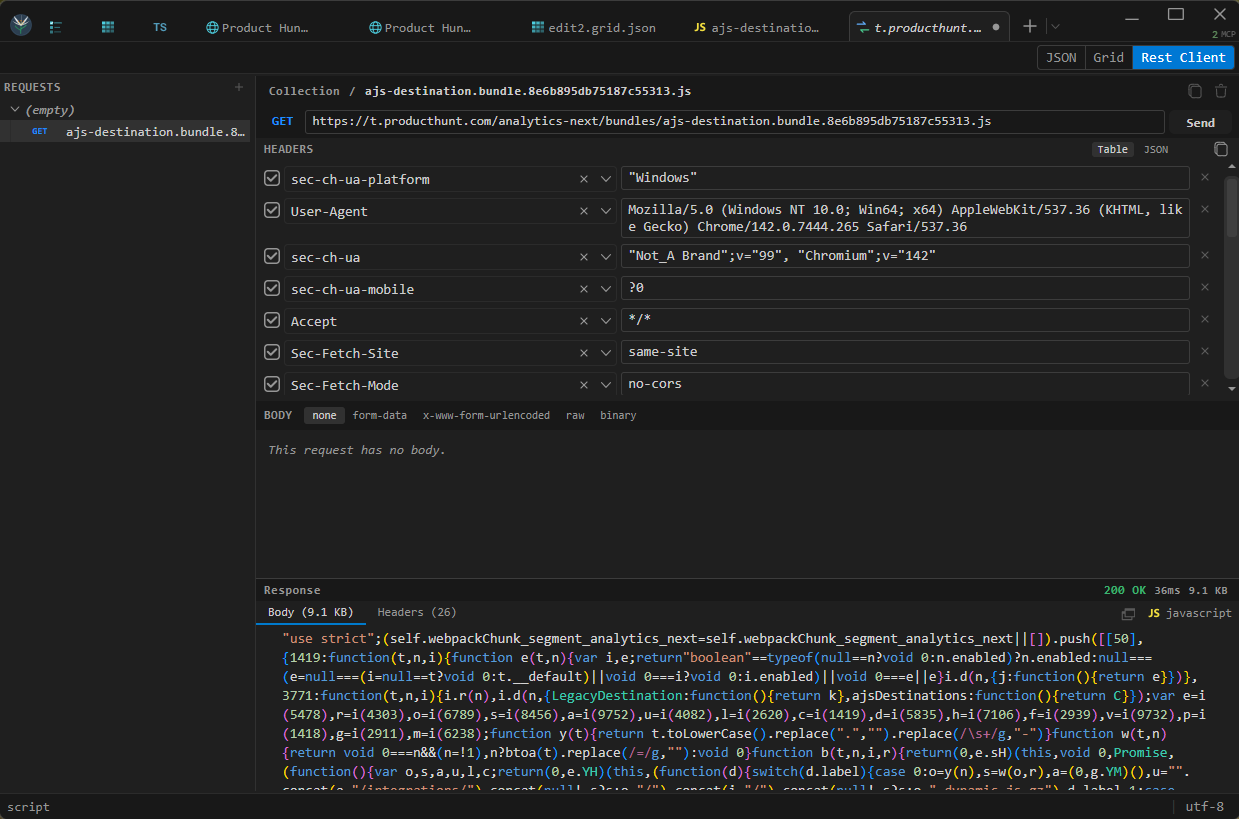Image resolution: width=1239 pixels, height=819 pixels.
Task: Copy headers using the HEADERS copy icon
Action: point(1220,149)
